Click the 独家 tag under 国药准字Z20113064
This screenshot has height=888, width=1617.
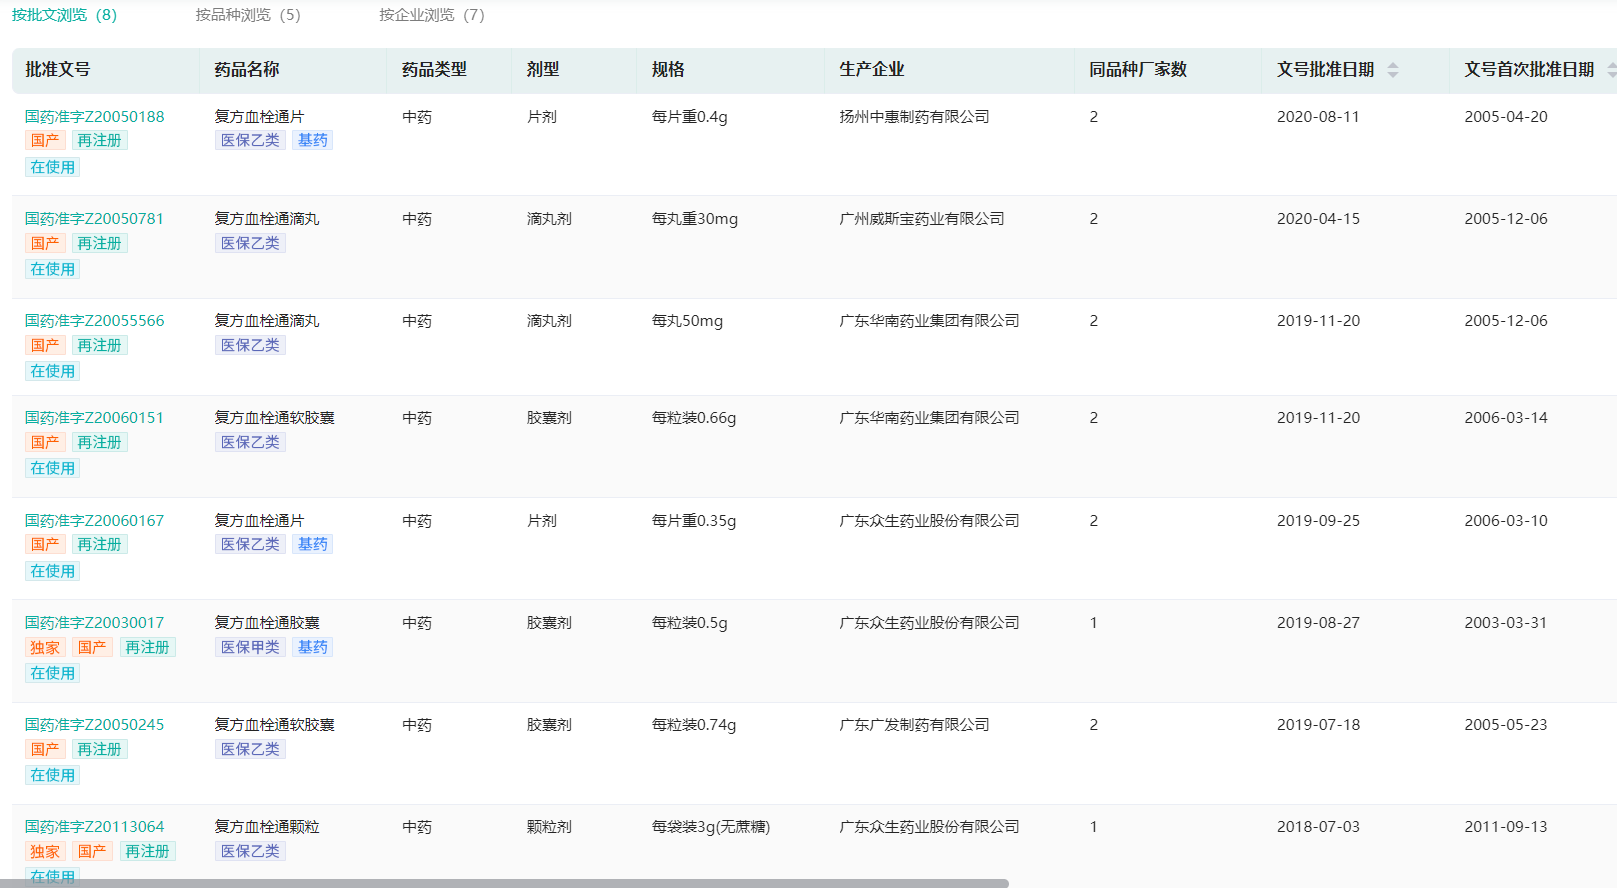click(x=45, y=852)
